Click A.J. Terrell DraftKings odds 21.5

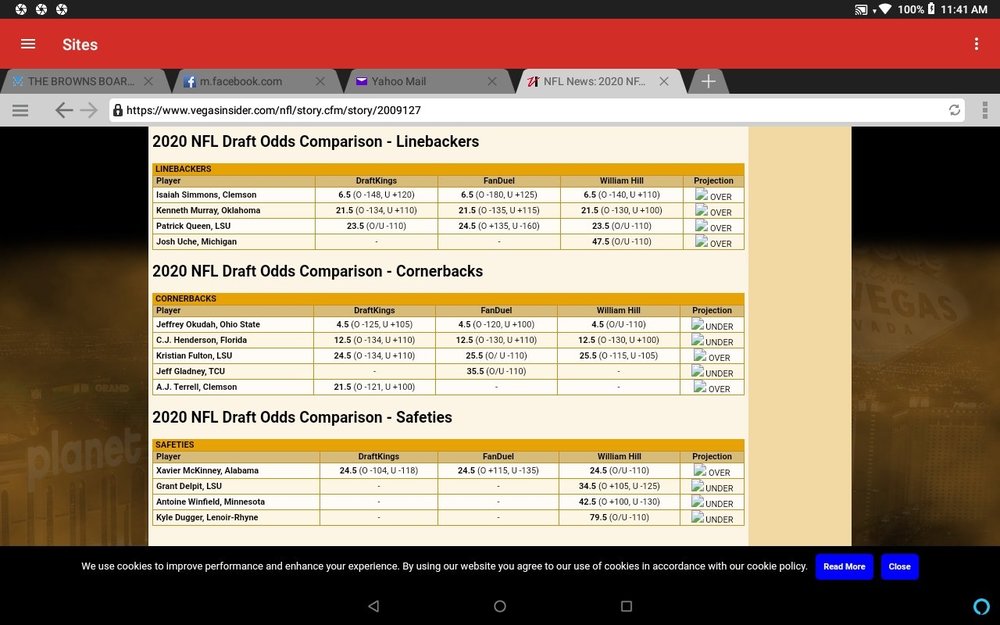tap(374, 387)
